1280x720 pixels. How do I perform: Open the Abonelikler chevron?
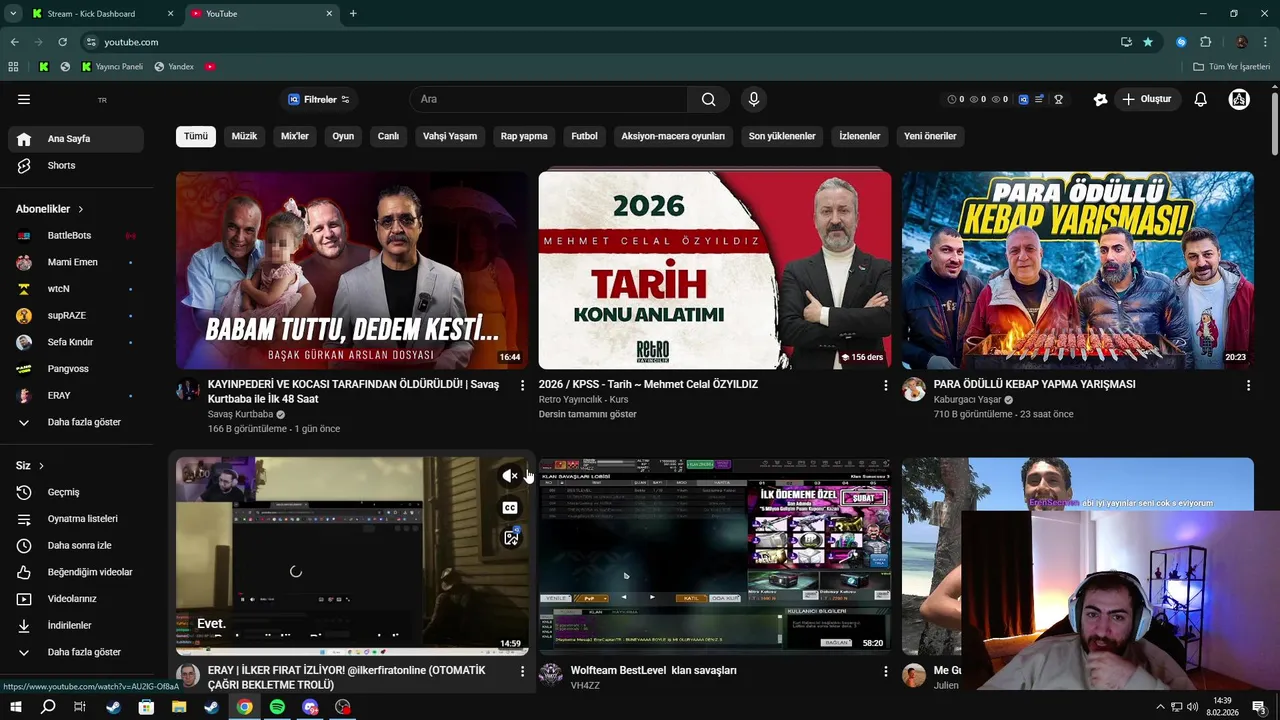(x=81, y=209)
